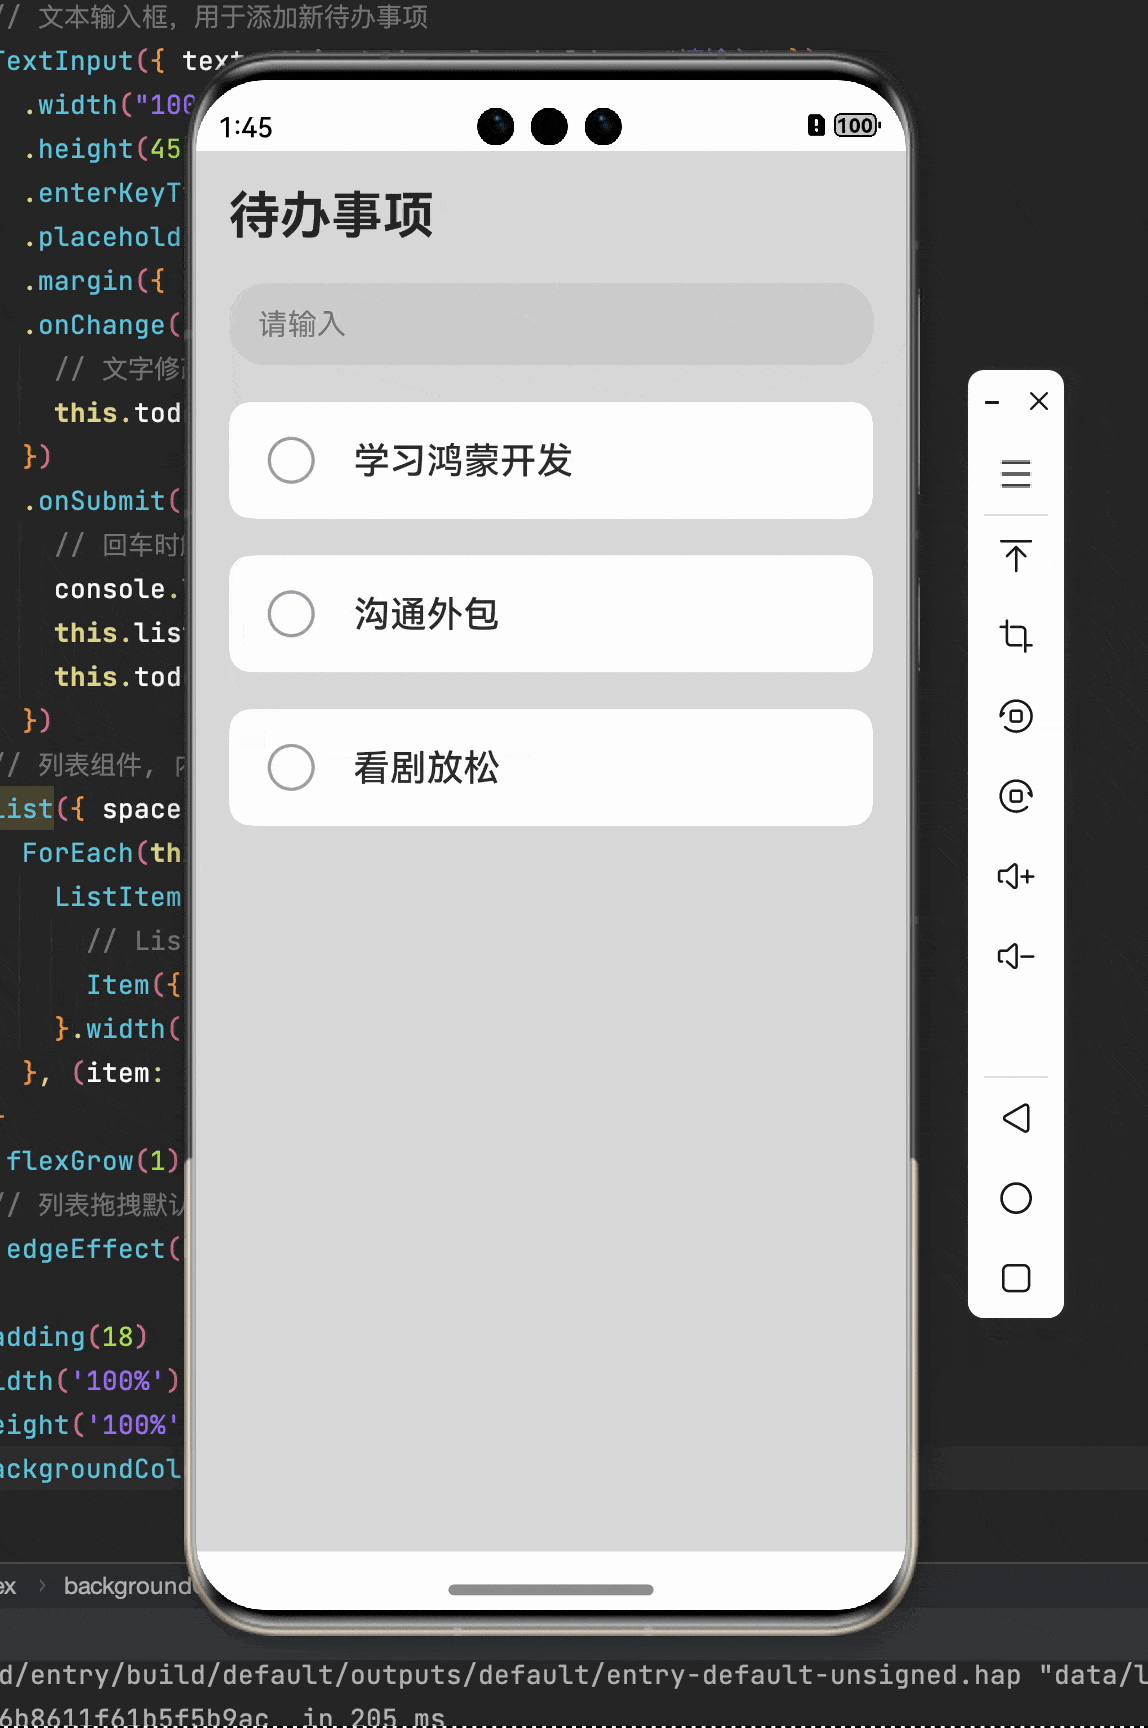Click the emulator Recents square button

coord(1016,1278)
